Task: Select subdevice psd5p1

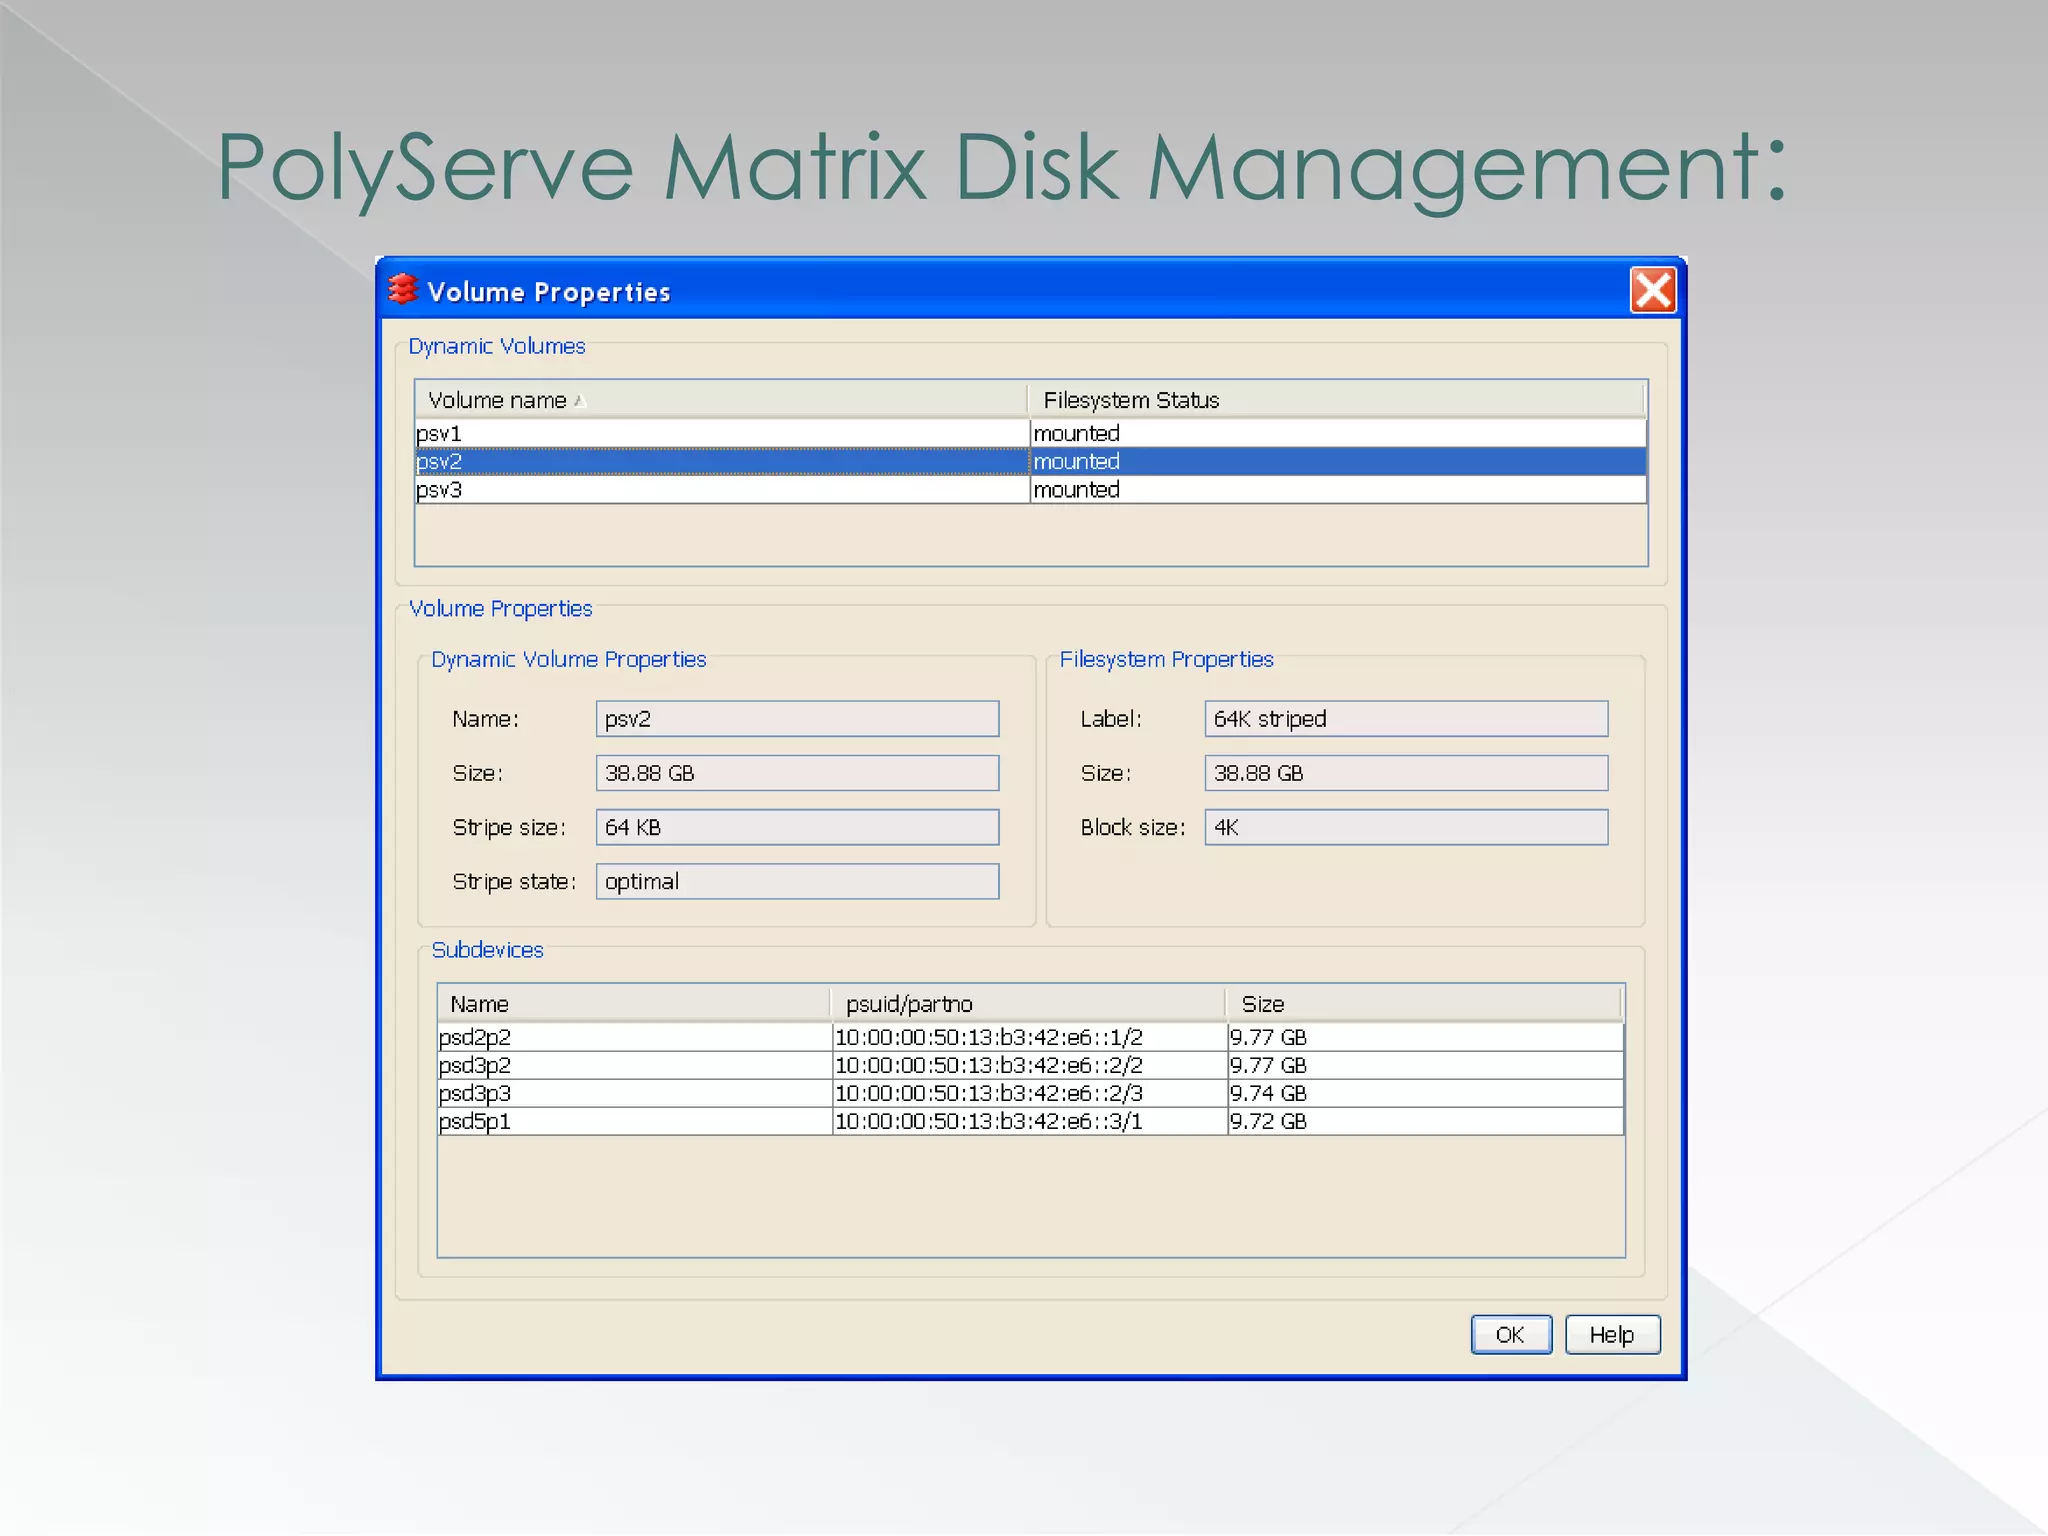Action: [635, 1121]
